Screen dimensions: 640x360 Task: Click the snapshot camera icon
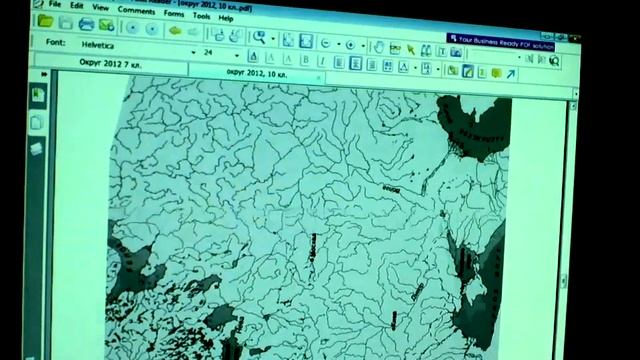pyautogui.click(x=456, y=52)
